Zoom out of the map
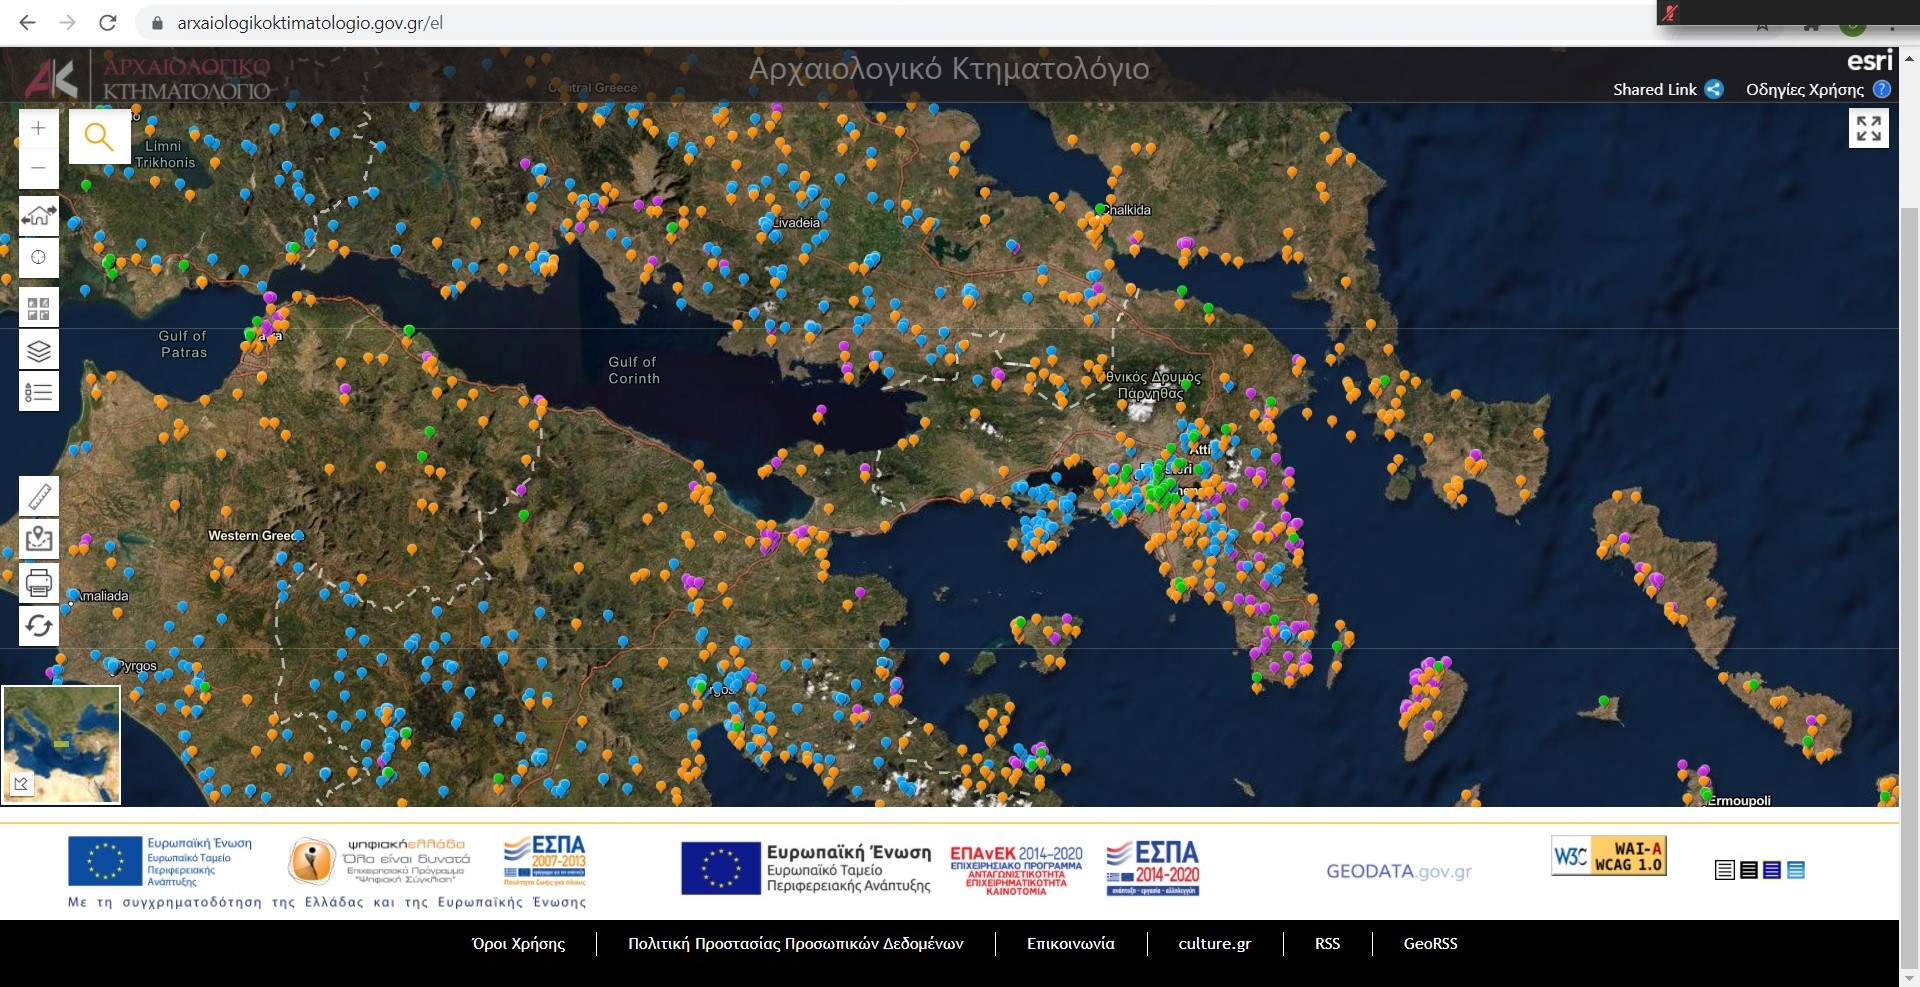 38,168
